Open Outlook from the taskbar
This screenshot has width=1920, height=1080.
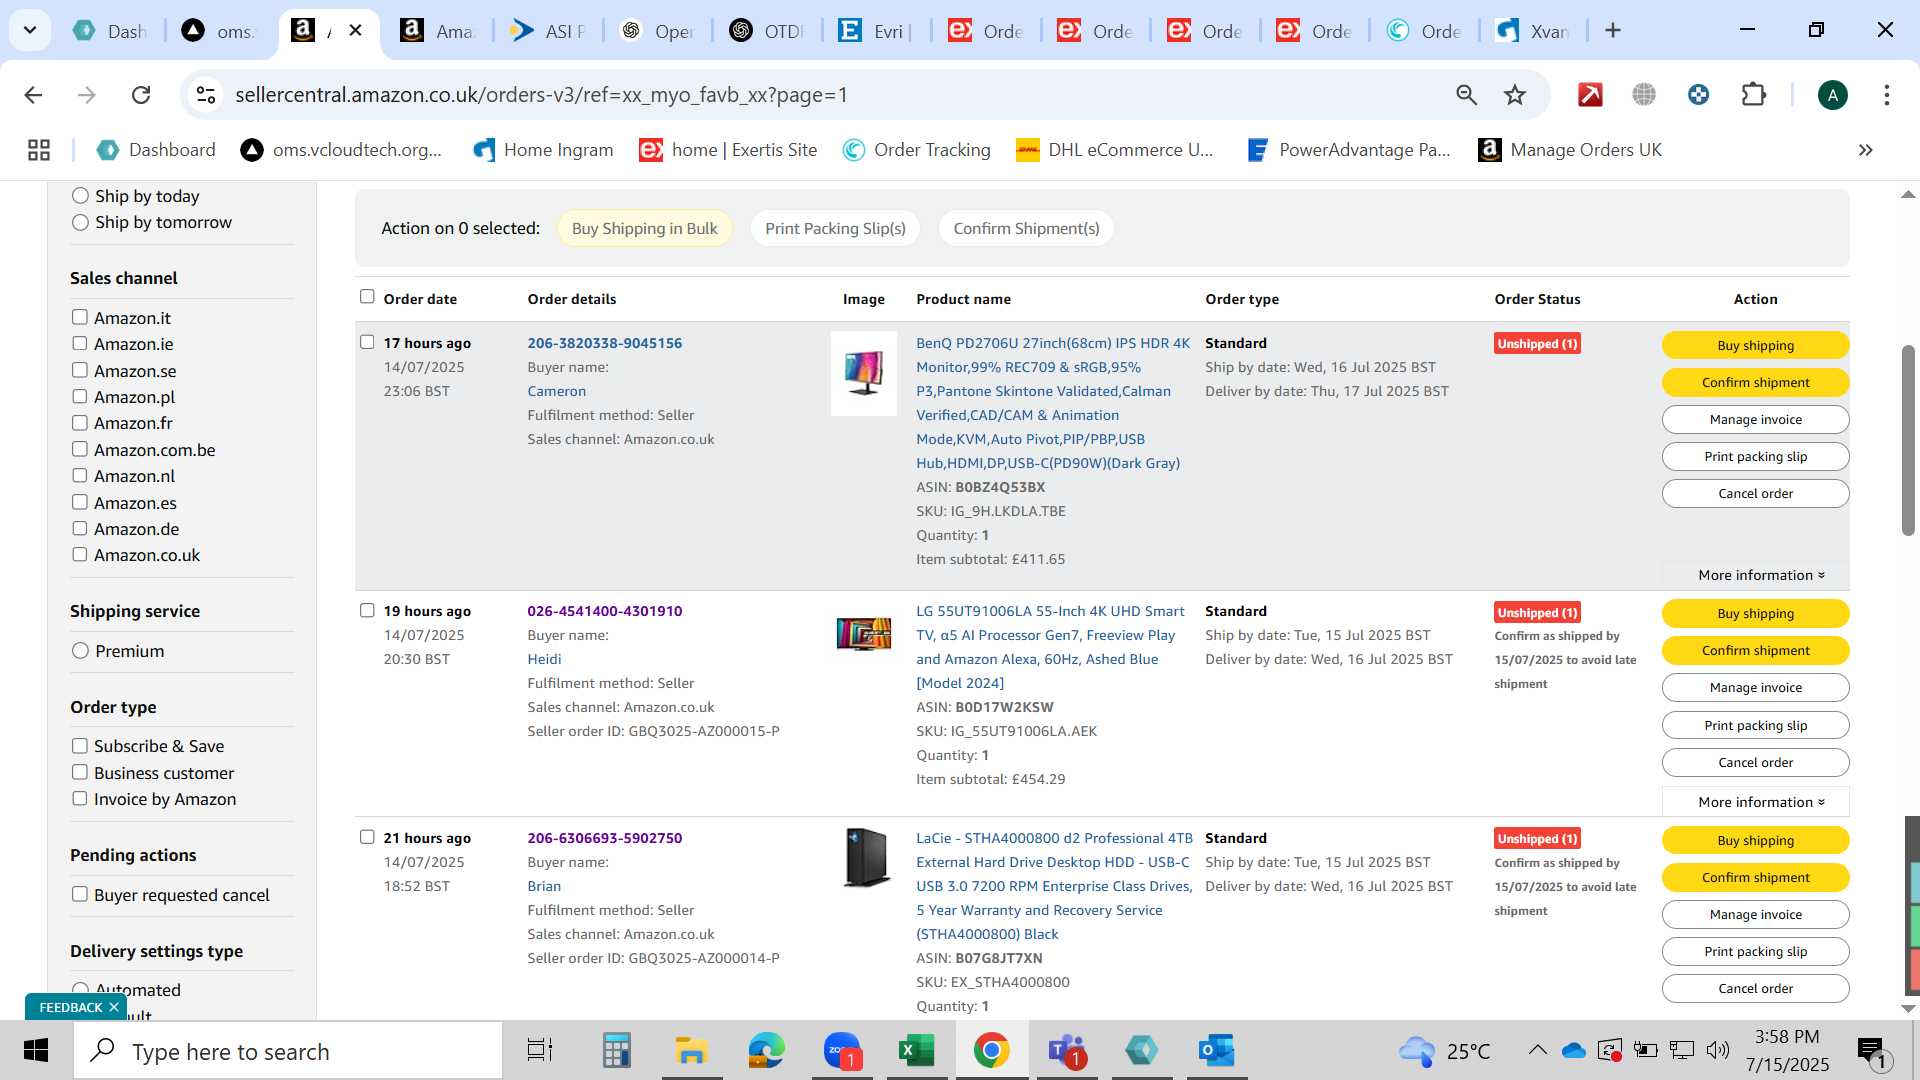click(x=1217, y=1051)
